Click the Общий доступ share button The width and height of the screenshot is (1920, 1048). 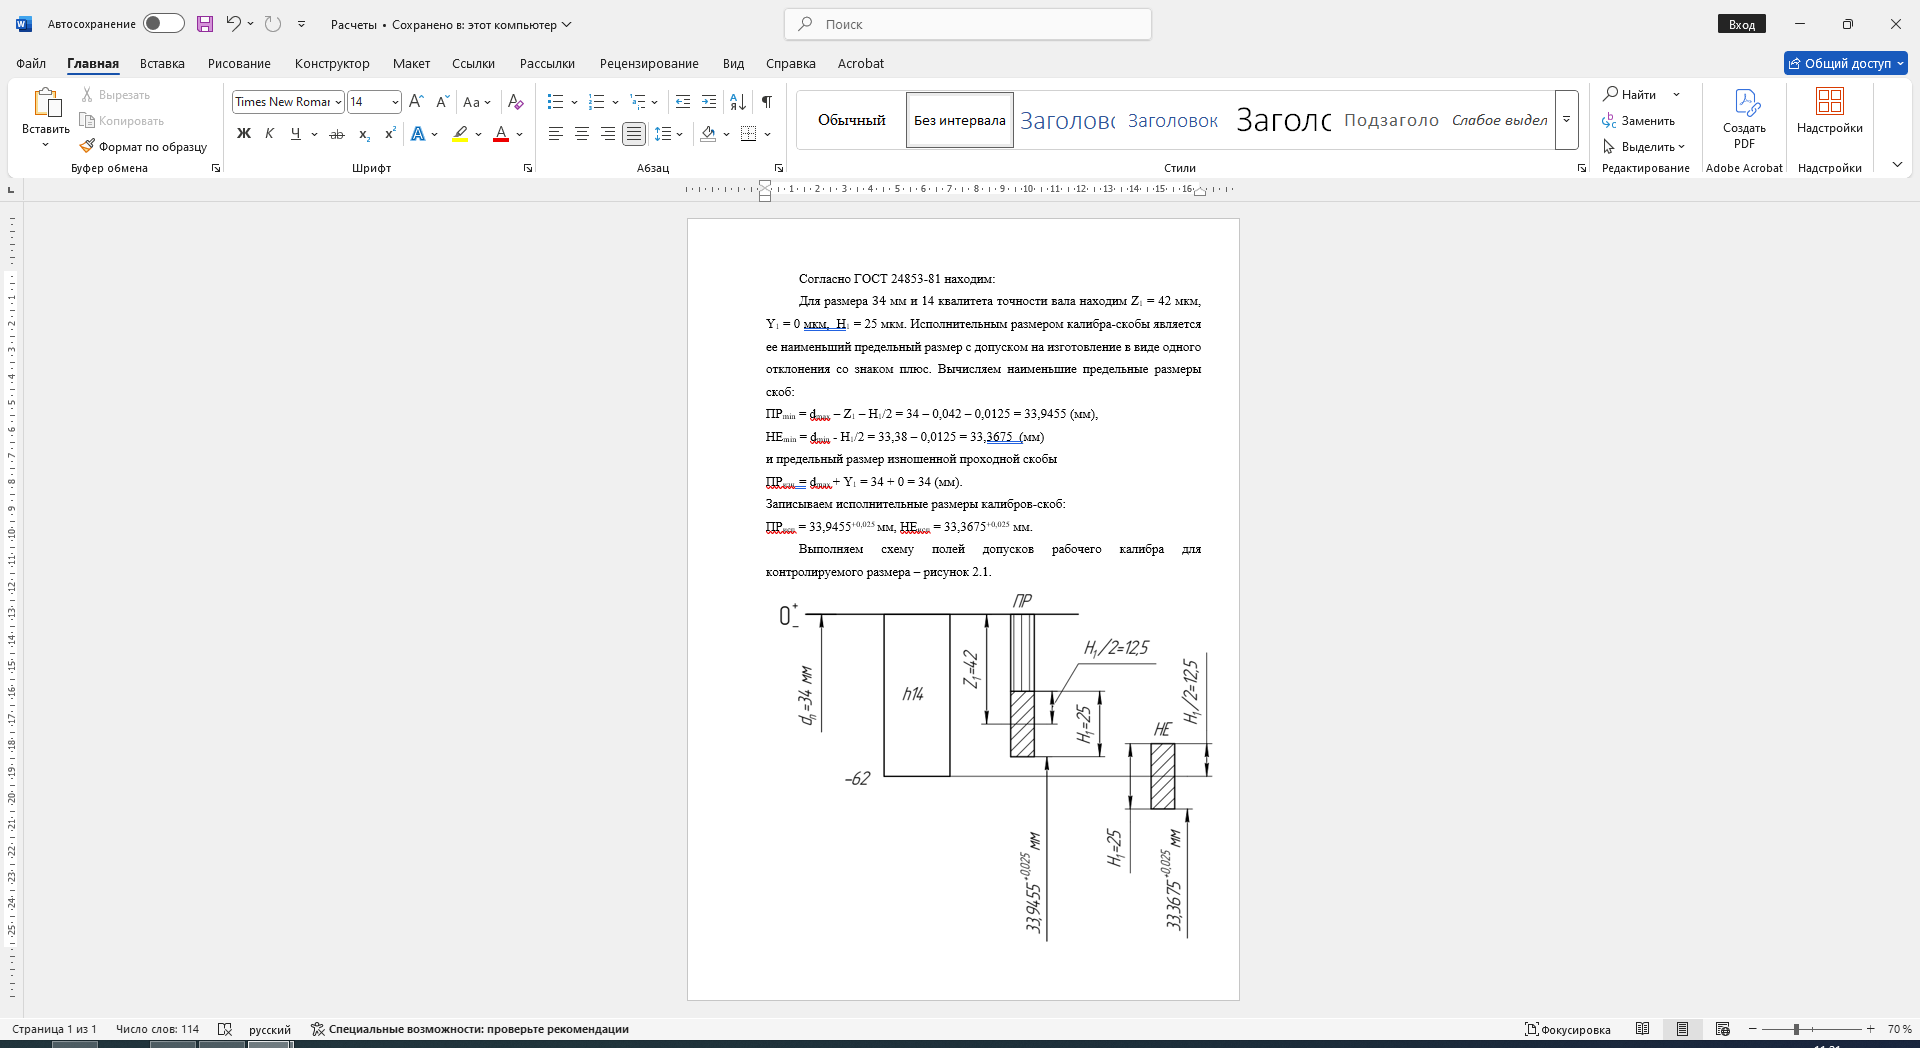coord(1846,63)
